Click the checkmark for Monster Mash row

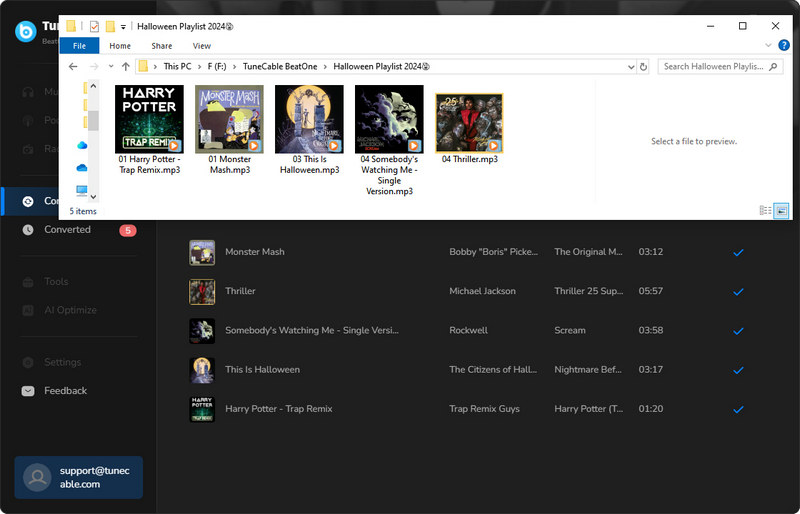click(738, 252)
